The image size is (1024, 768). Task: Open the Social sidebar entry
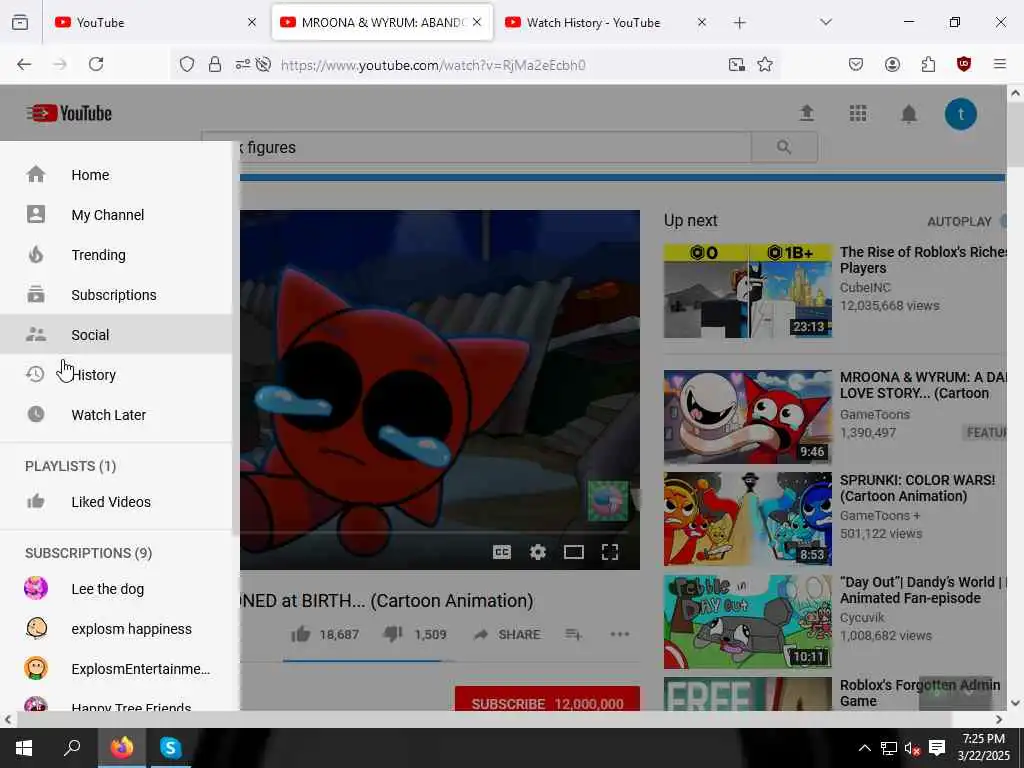116,334
